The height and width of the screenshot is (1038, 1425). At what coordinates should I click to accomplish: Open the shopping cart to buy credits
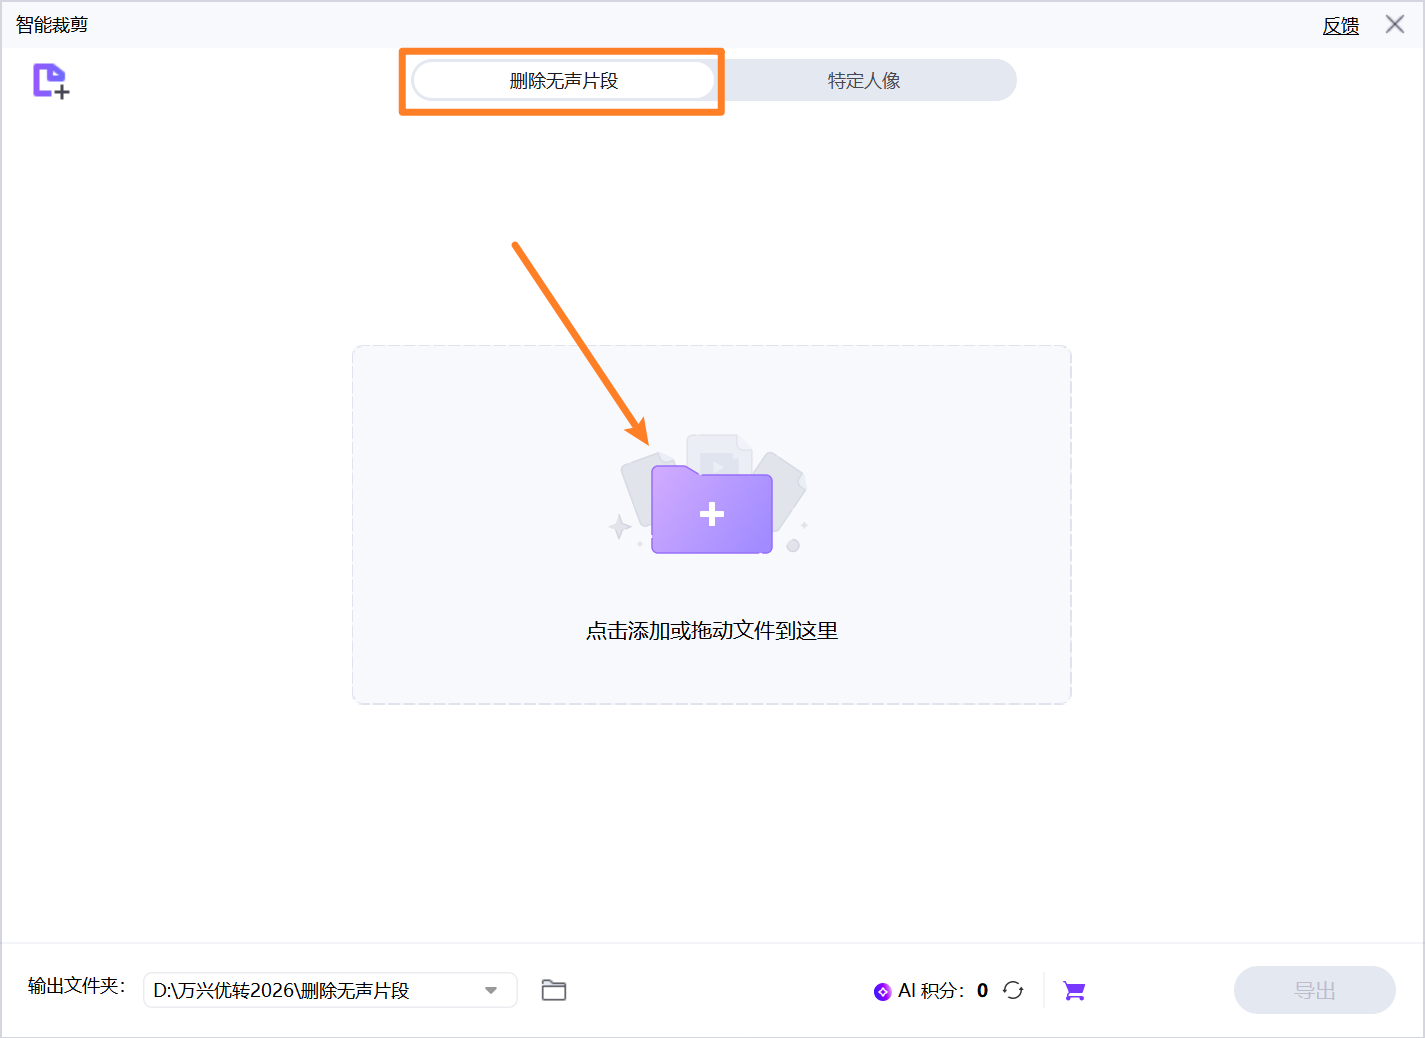coord(1074,990)
